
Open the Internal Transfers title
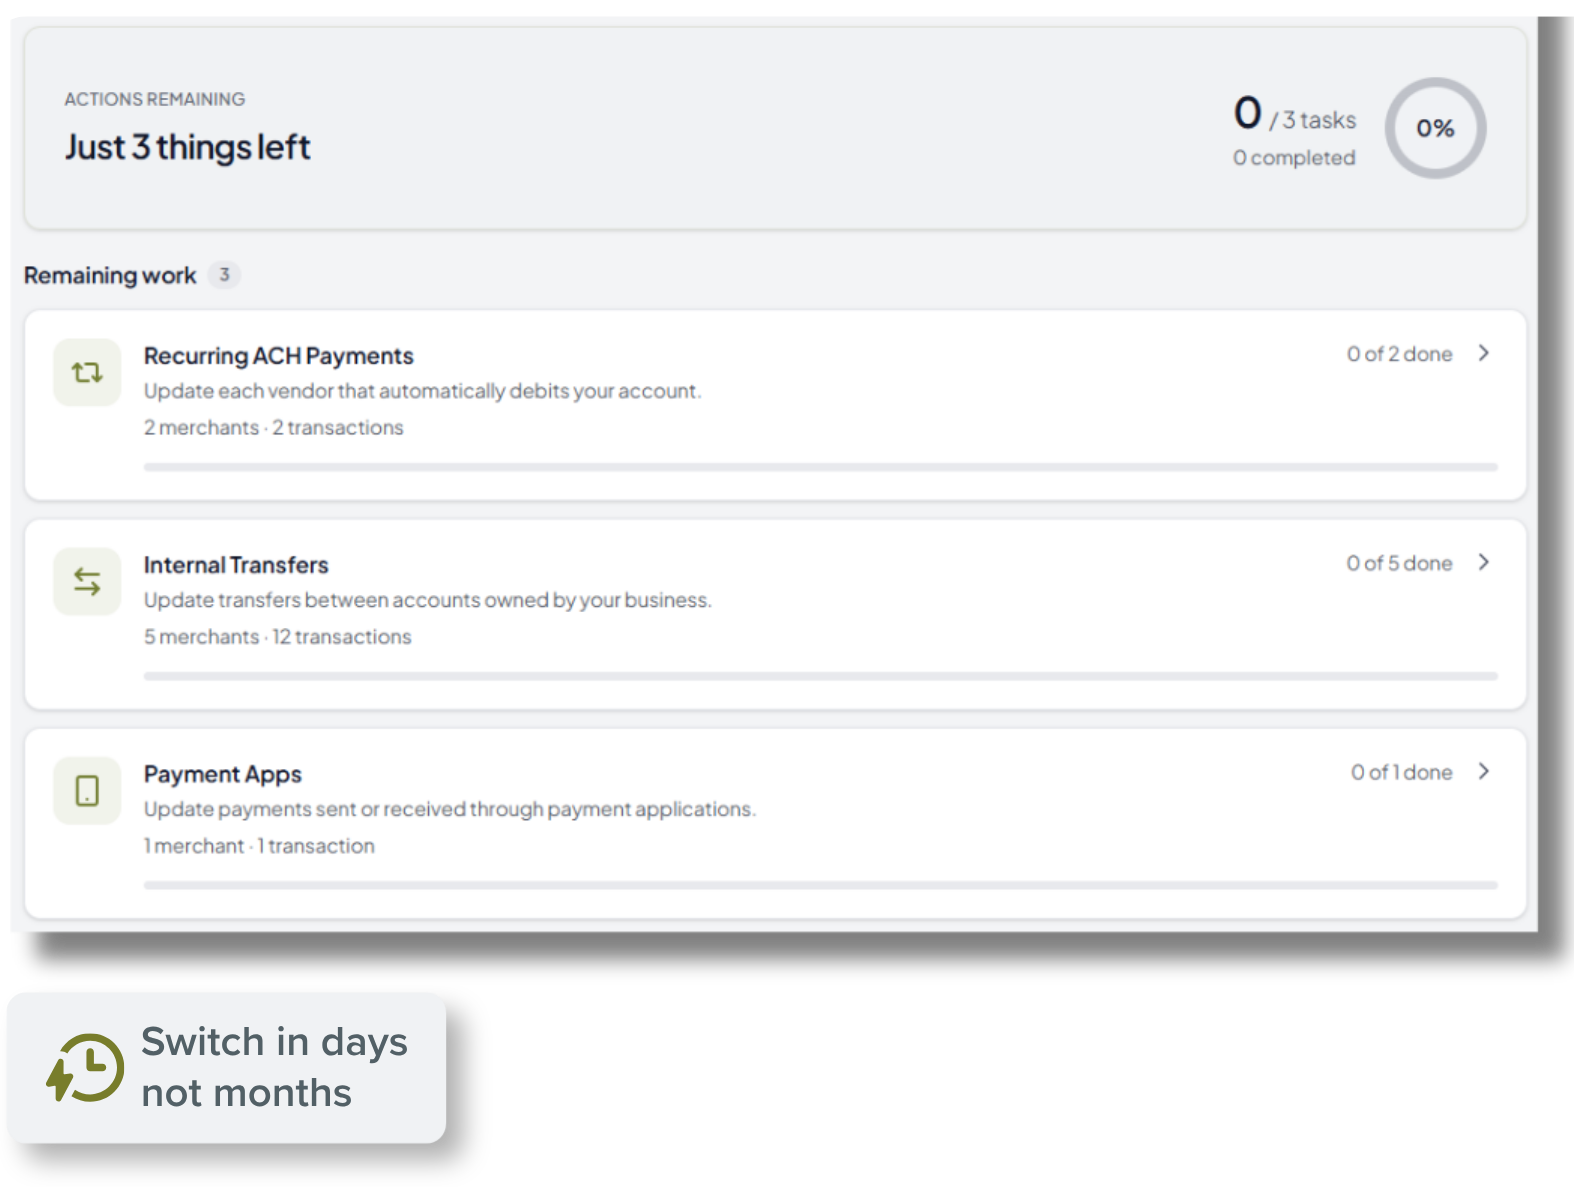(236, 565)
